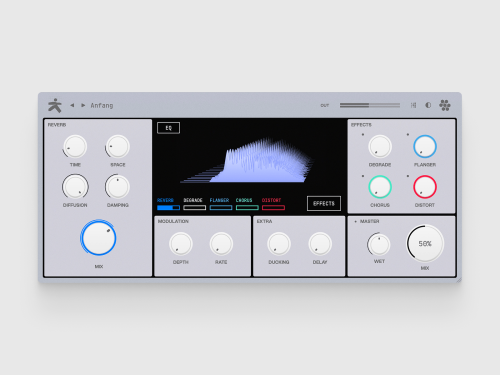Viewport: 500px width, 375px height.
Task: Click the bracket icon beside output meter
Action: (x=413, y=105)
